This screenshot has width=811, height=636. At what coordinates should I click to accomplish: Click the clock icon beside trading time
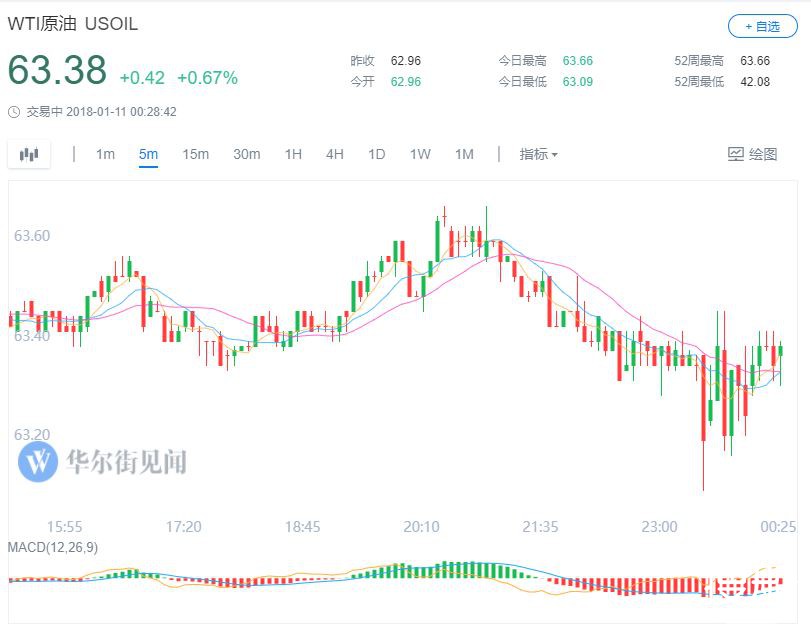coord(14,112)
